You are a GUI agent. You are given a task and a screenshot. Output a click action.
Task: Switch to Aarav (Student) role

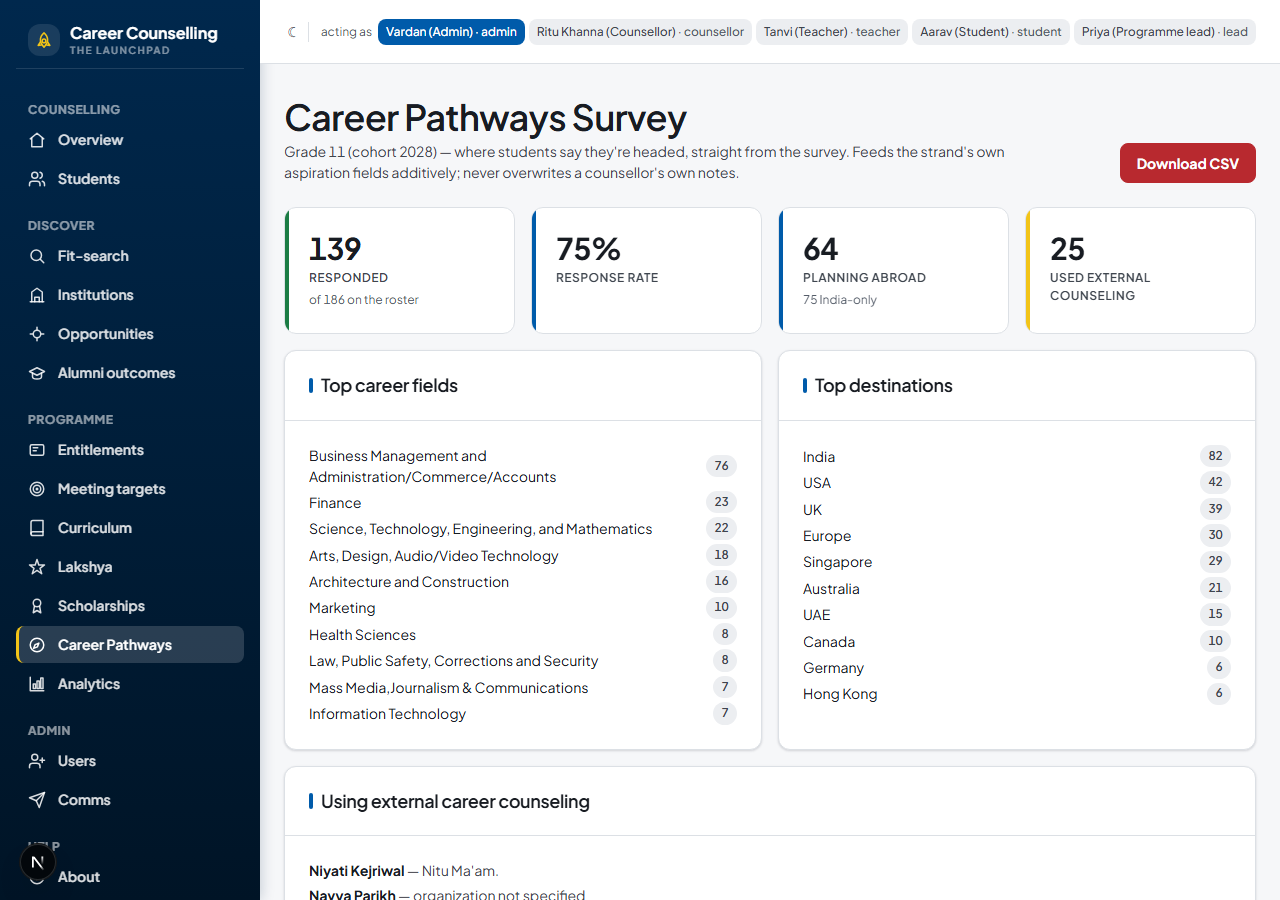coord(991,32)
